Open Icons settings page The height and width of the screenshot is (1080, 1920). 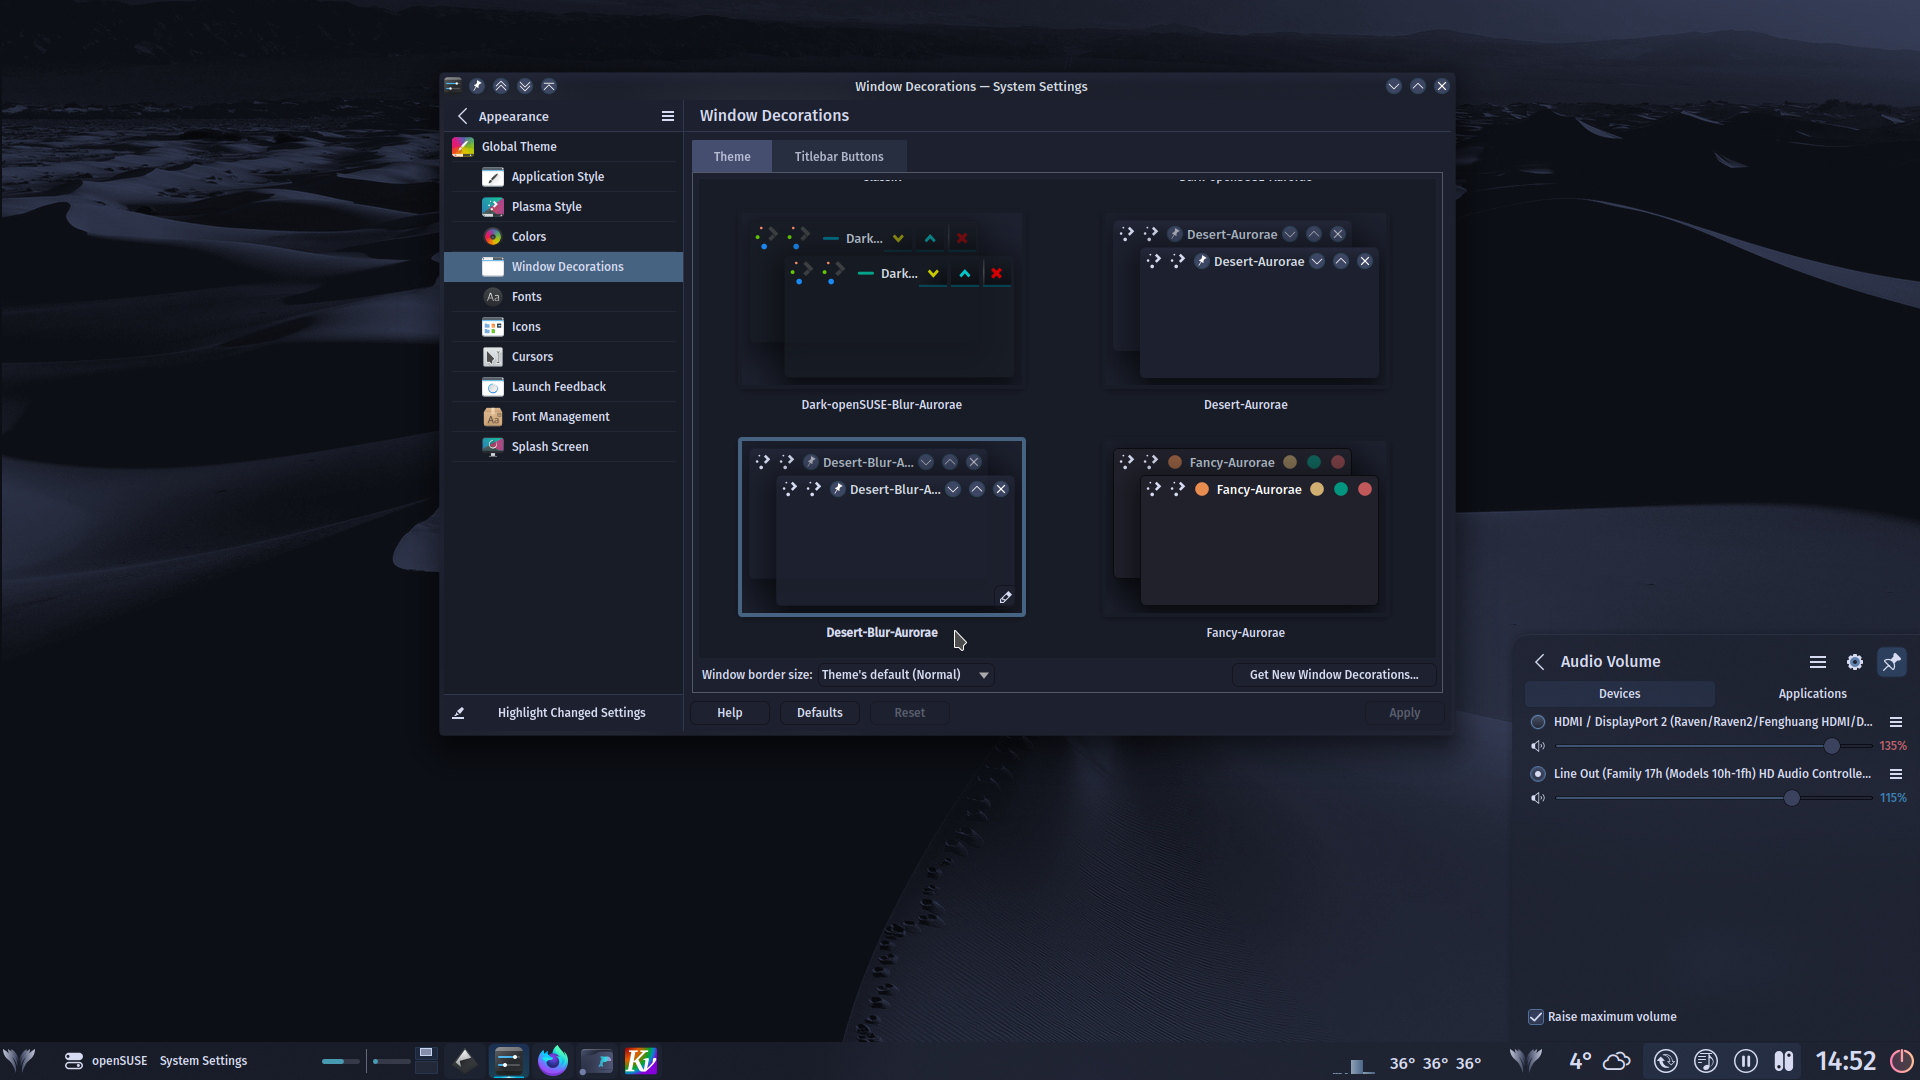coord(564,327)
